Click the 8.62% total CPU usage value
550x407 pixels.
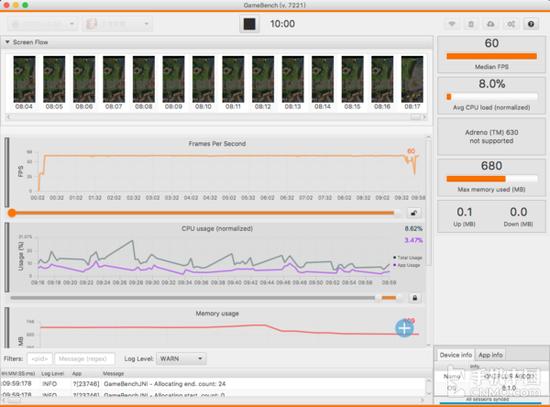[414, 228]
